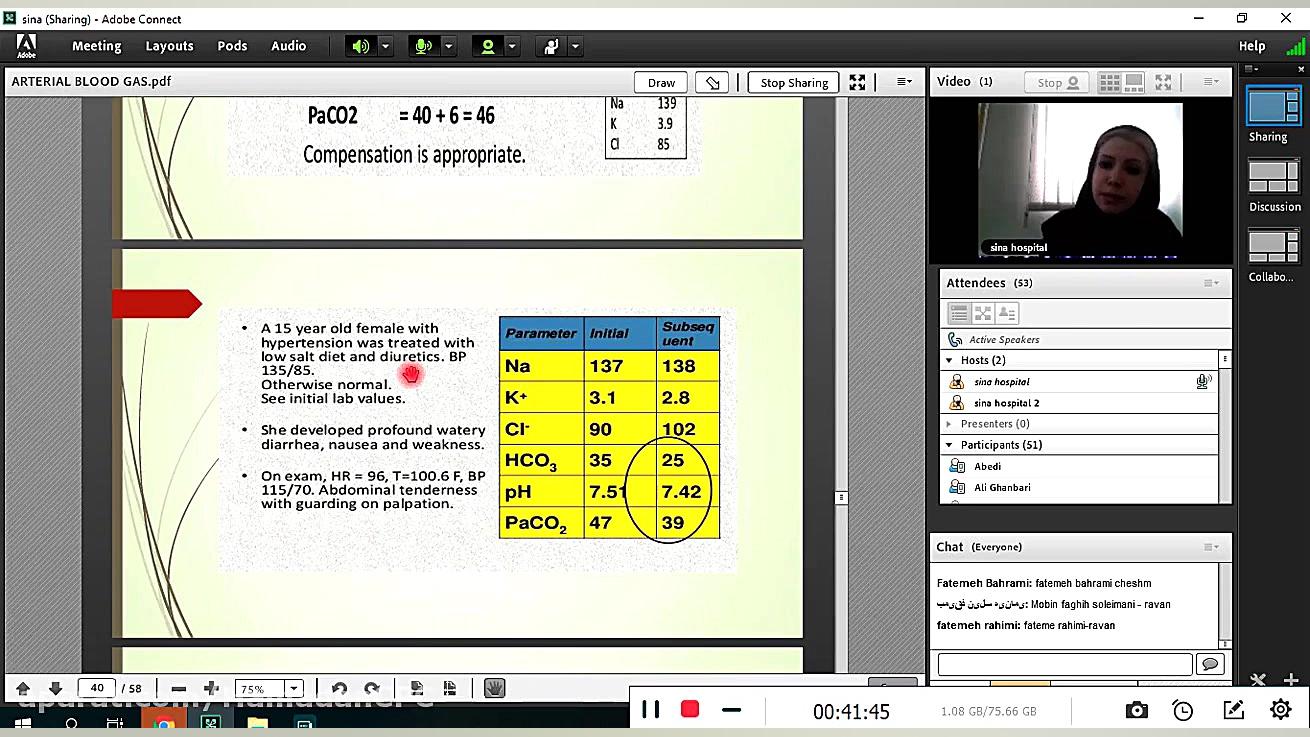Click the chat message input field
This screenshot has width=1310, height=737.
coord(1064,664)
